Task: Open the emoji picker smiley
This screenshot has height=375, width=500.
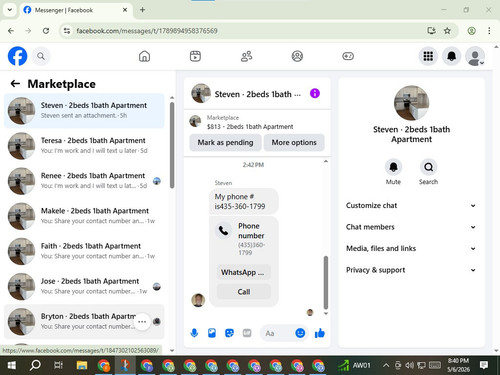Action: 300,333
